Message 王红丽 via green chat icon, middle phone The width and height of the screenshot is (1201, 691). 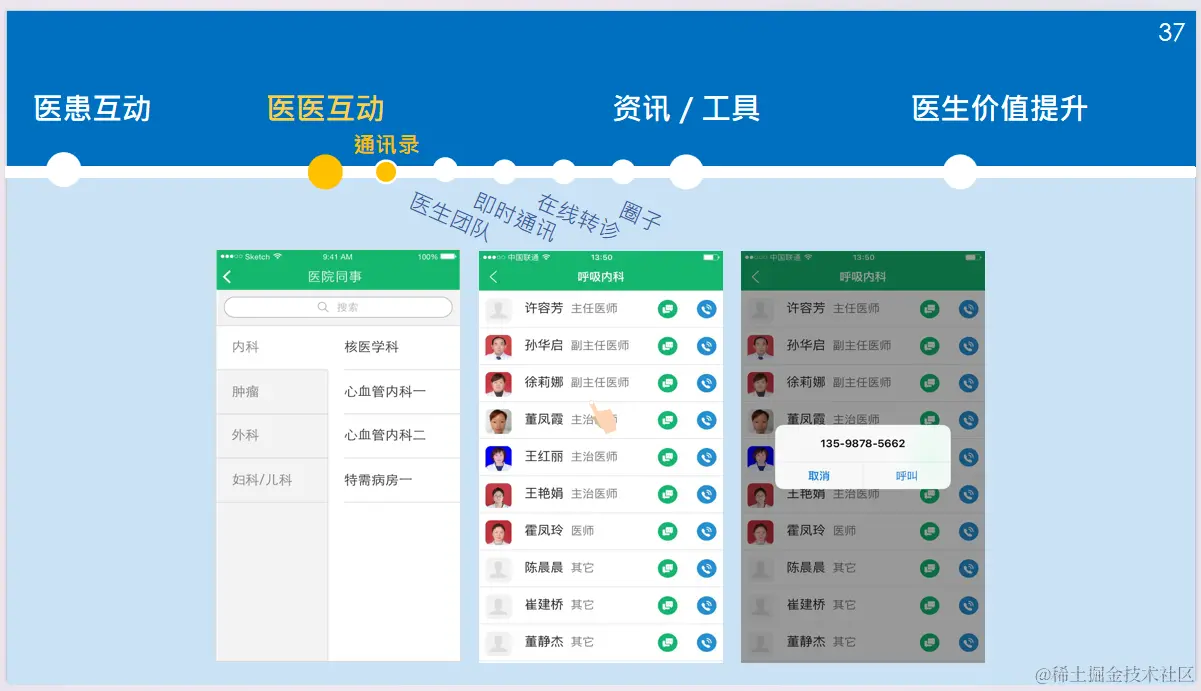pyautogui.click(x=668, y=457)
